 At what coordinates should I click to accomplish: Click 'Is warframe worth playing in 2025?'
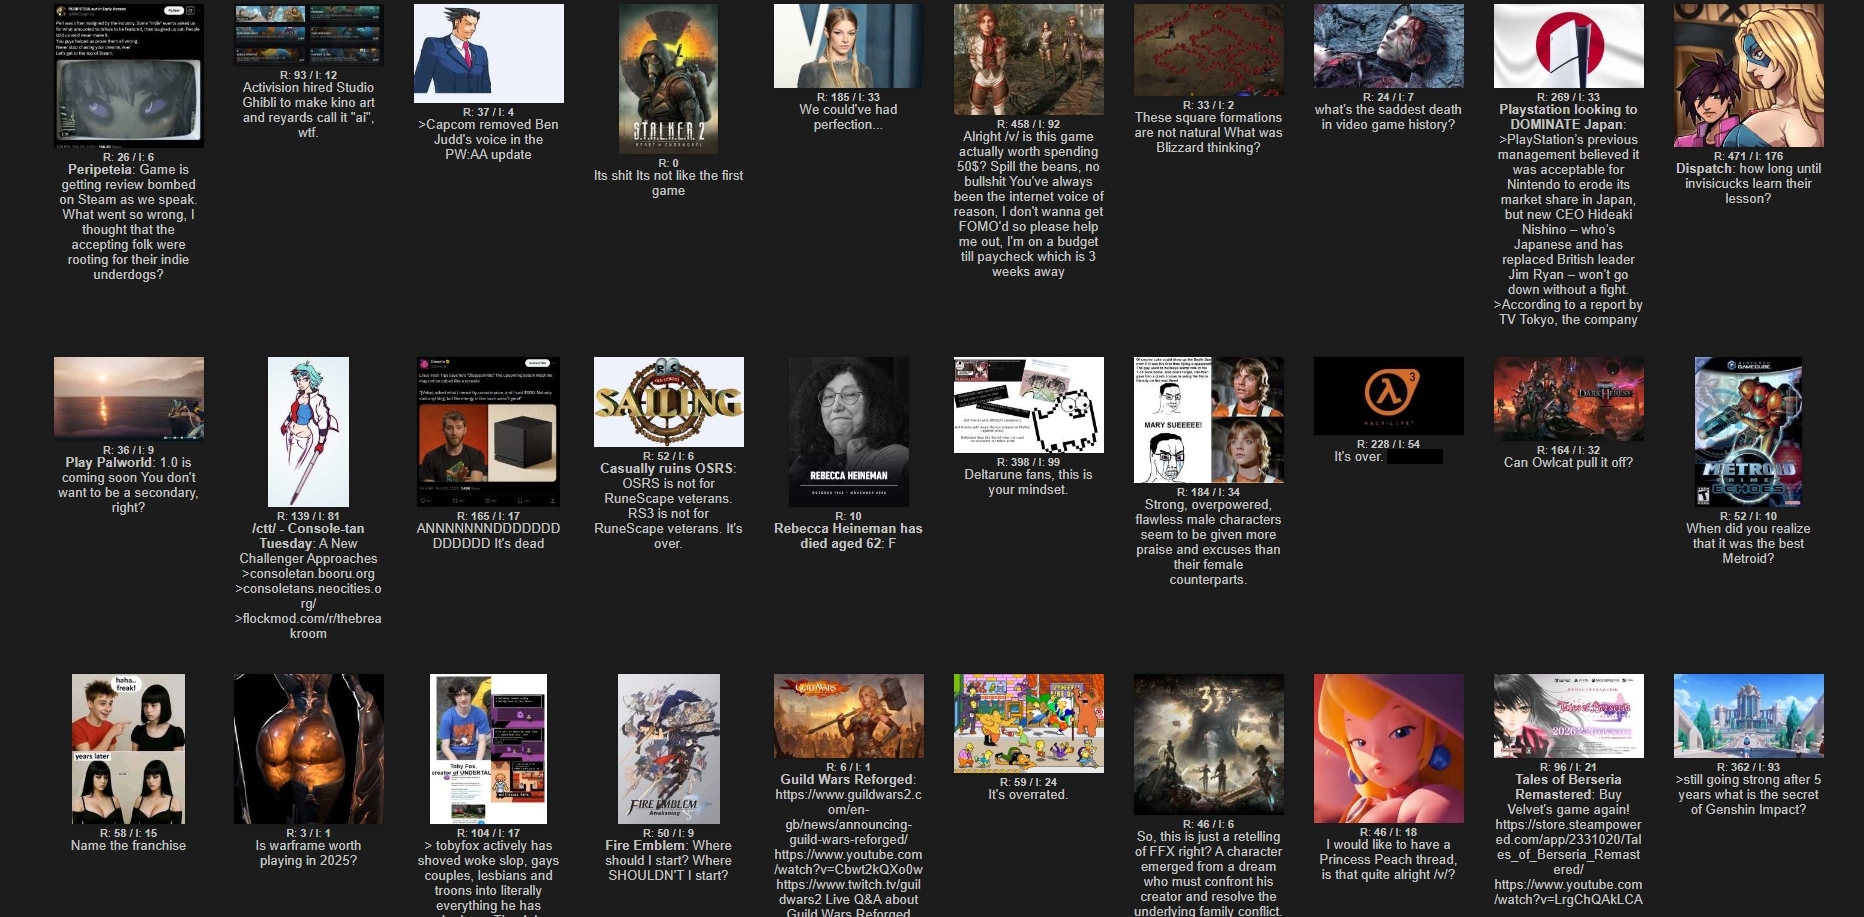(x=309, y=853)
